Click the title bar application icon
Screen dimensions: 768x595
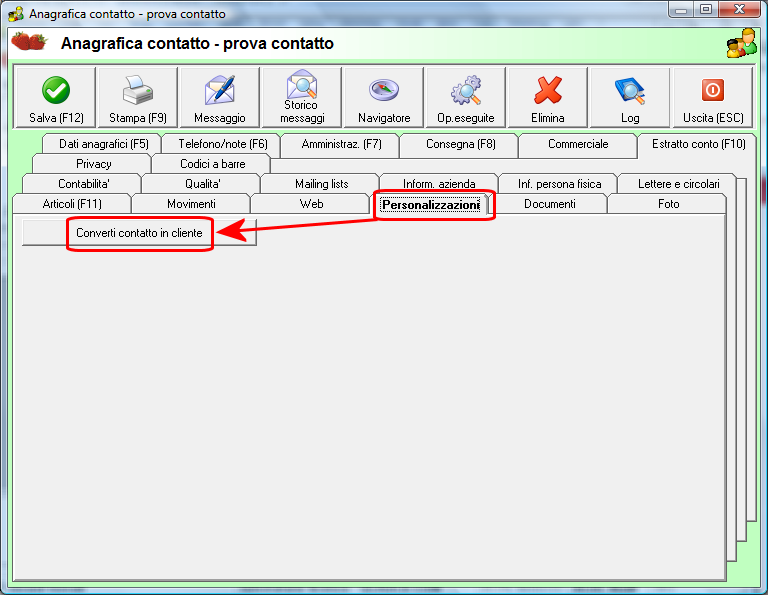point(16,14)
